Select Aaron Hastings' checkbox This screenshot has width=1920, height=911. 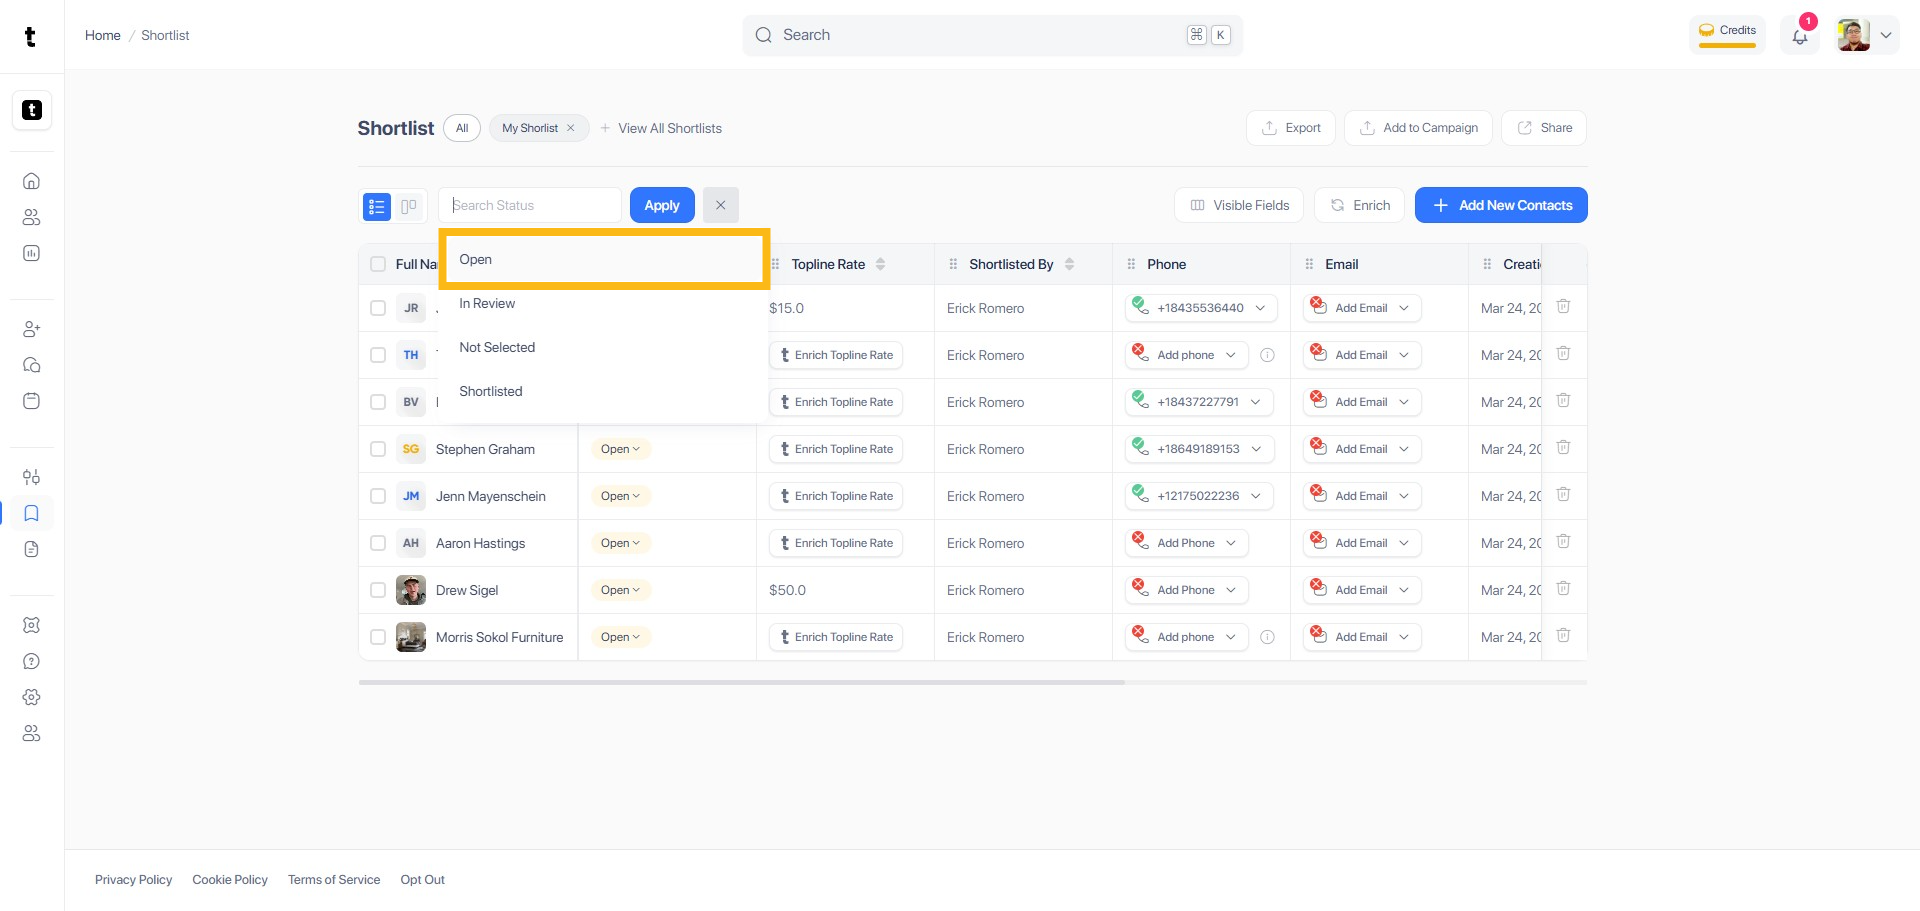[378, 543]
